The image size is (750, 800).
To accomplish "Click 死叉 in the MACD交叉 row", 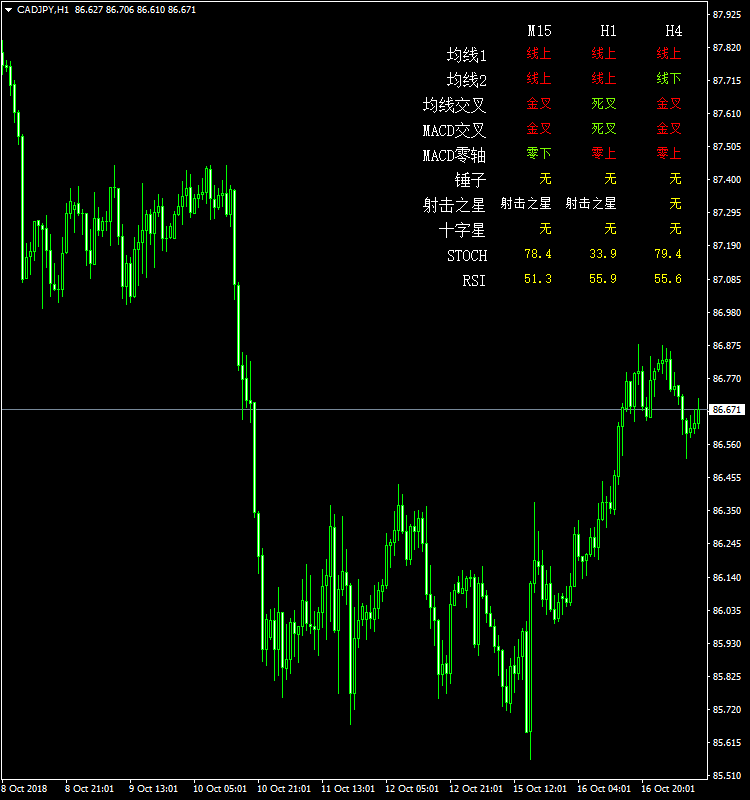I will (604, 129).
